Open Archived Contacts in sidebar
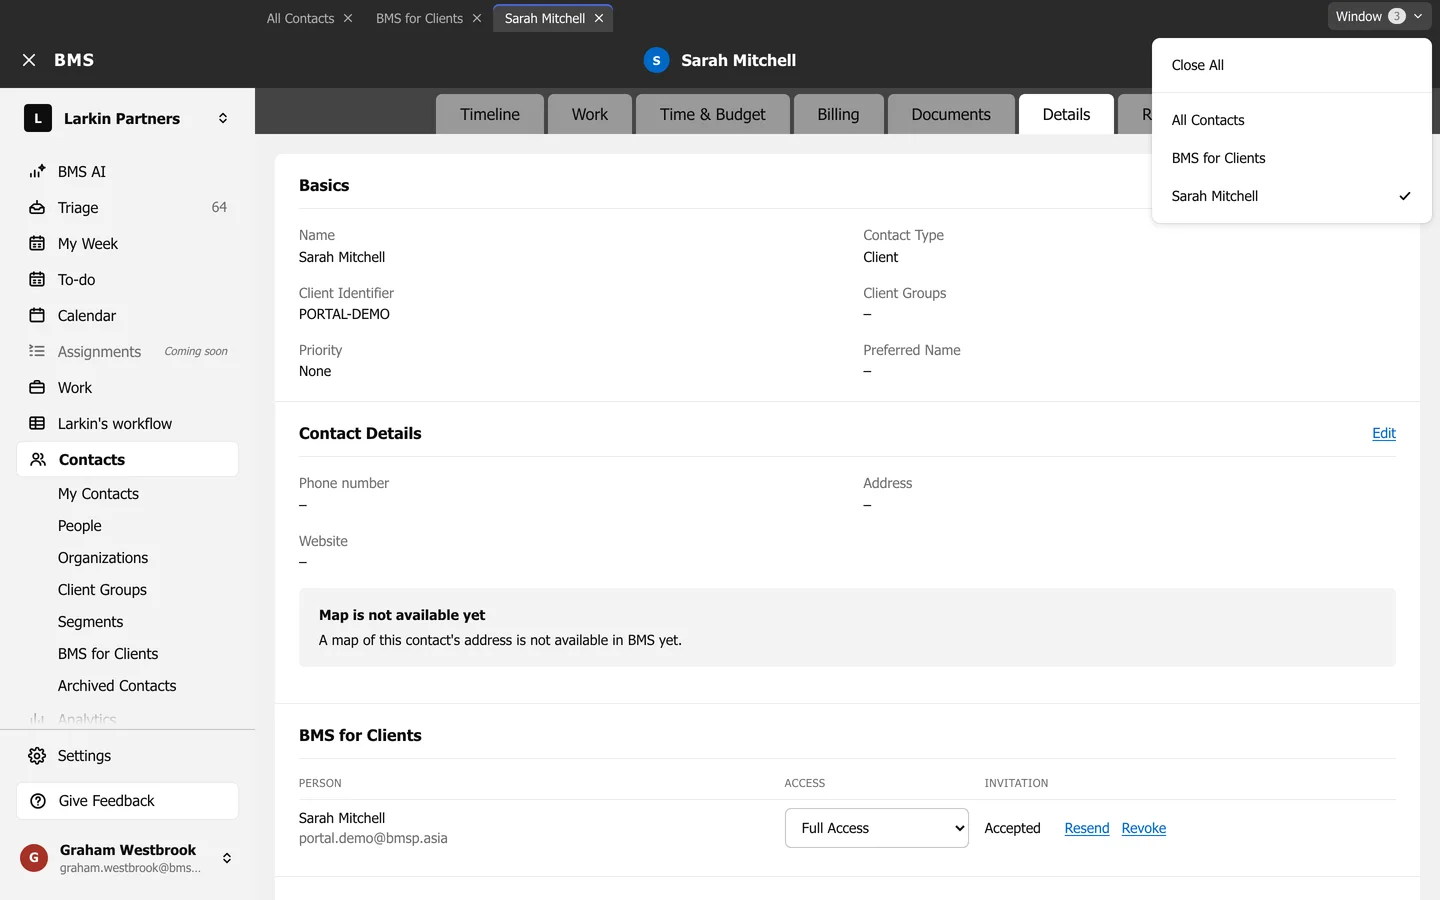The image size is (1440, 900). pos(117,686)
